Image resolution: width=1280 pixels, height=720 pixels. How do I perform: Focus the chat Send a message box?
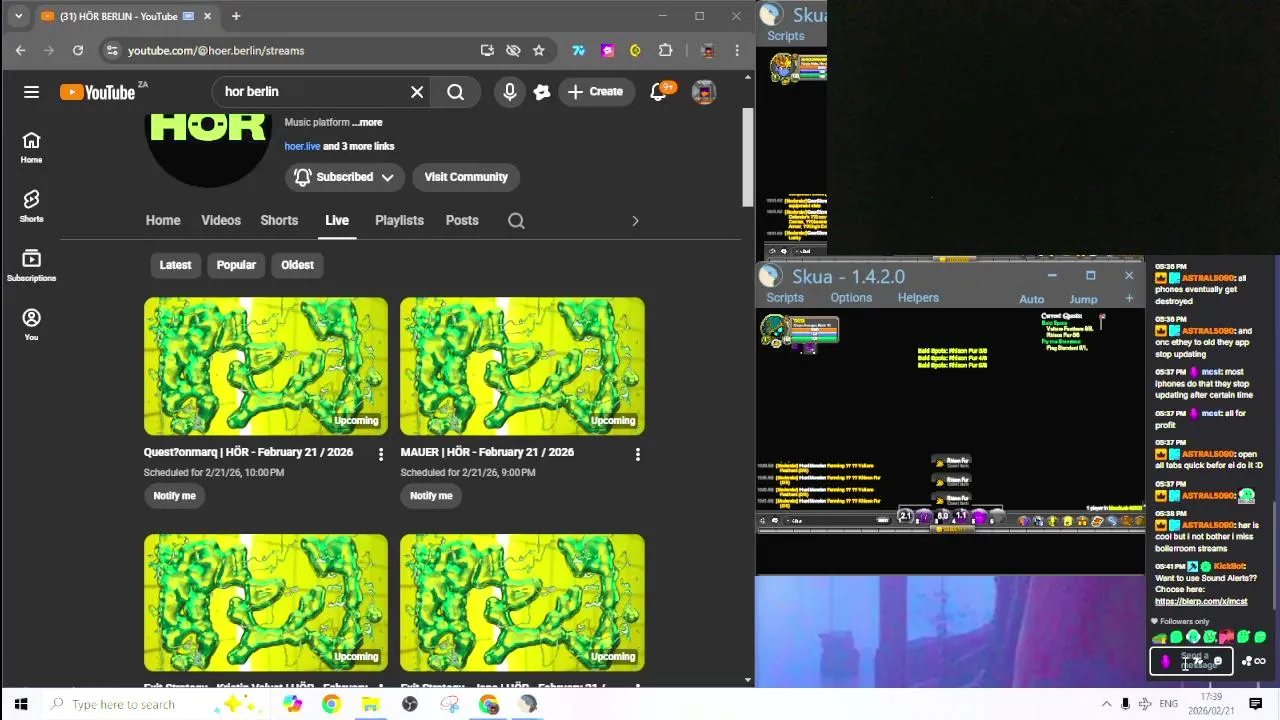tap(1191, 661)
